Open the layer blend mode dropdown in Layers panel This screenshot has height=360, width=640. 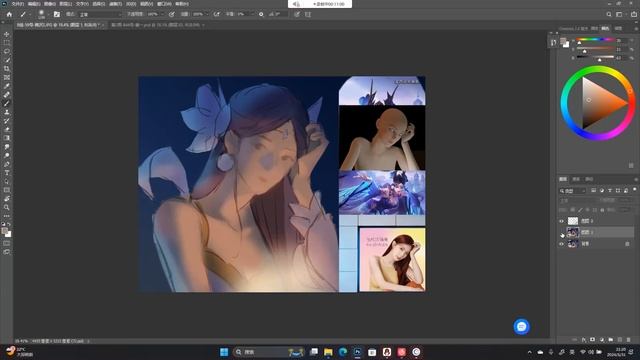pos(577,200)
